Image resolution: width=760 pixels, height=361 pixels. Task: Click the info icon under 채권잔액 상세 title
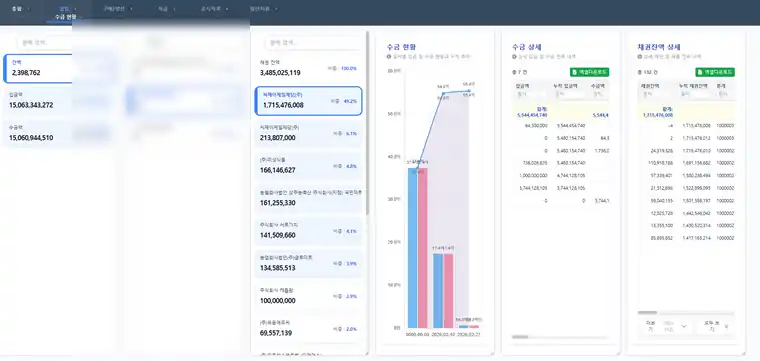click(640, 57)
